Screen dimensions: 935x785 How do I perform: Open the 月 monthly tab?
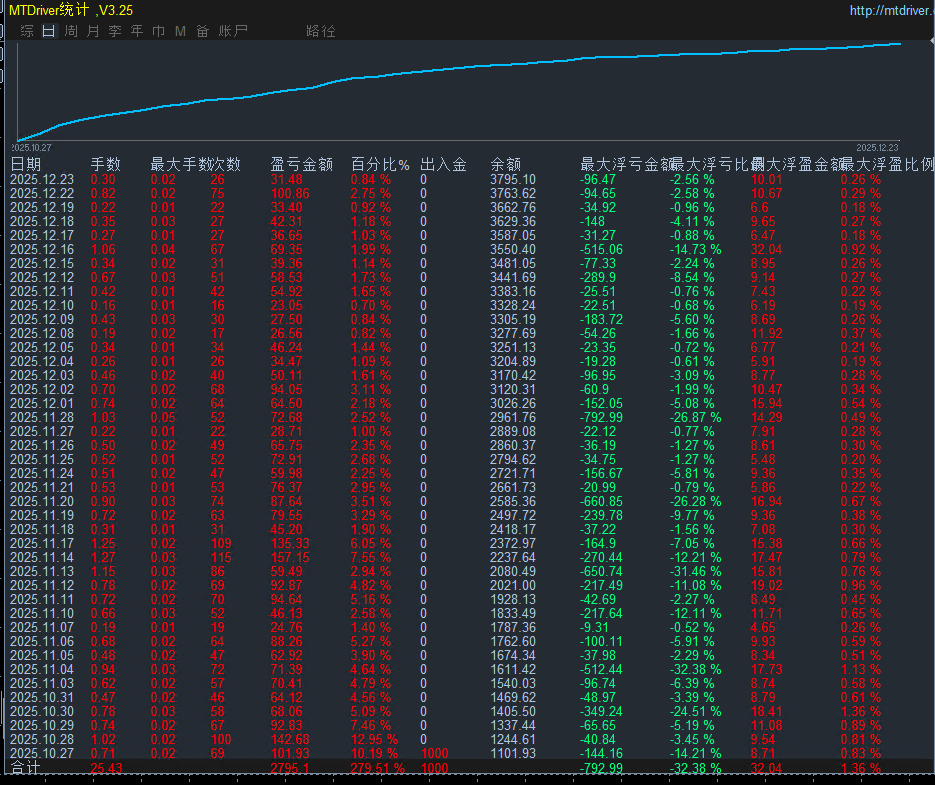[x=93, y=31]
